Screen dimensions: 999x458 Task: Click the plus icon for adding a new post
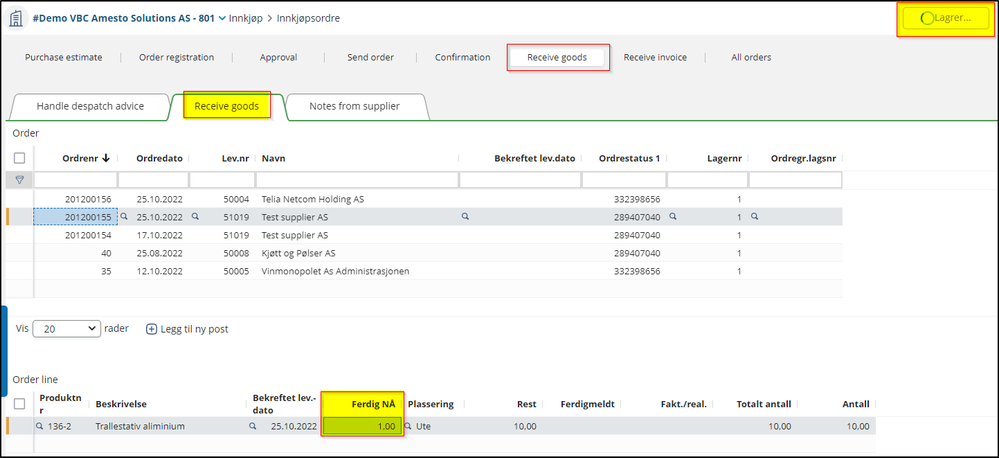[152, 329]
